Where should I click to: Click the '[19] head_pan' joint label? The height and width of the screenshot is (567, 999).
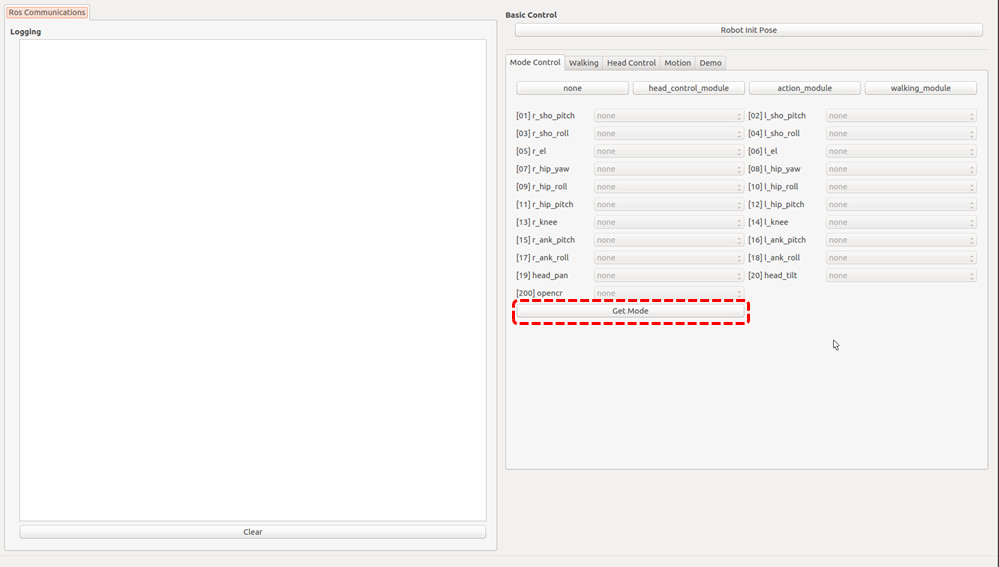(x=542, y=276)
